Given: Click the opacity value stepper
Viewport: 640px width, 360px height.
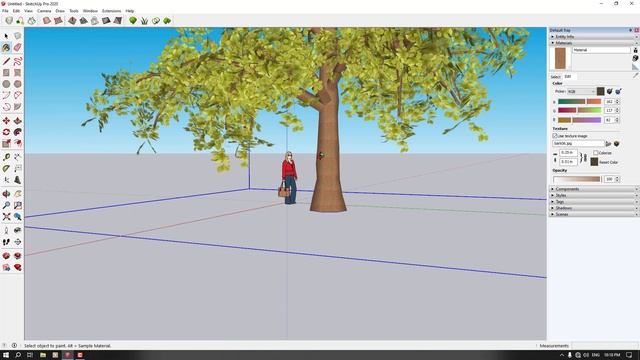Looking at the screenshot, I should (617, 179).
